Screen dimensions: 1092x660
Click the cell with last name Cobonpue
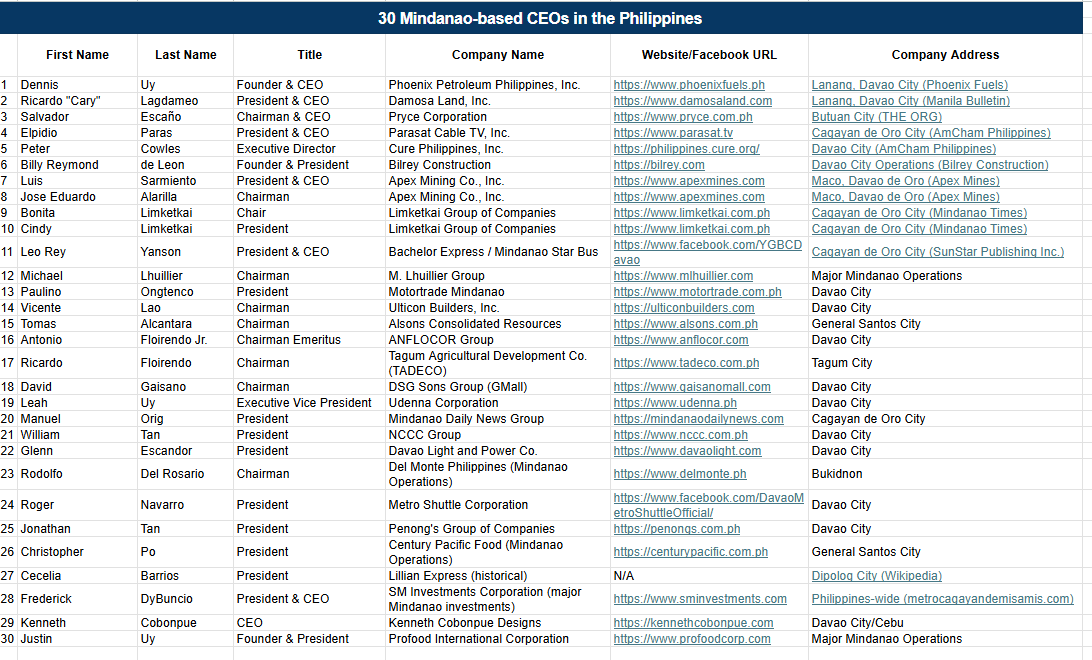(185, 622)
